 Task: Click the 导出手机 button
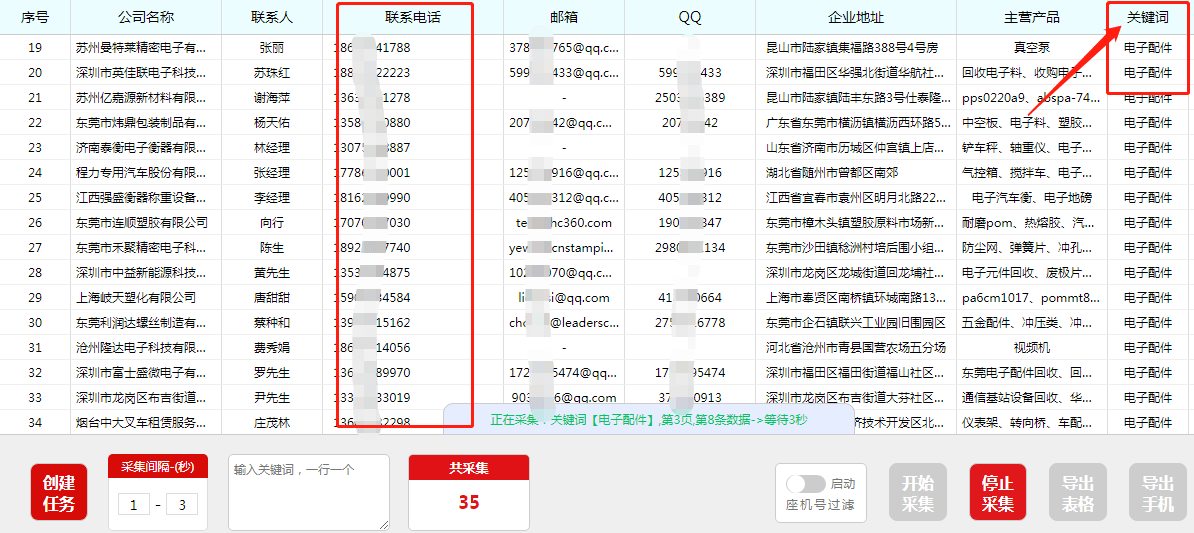click(x=1157, y=493)
